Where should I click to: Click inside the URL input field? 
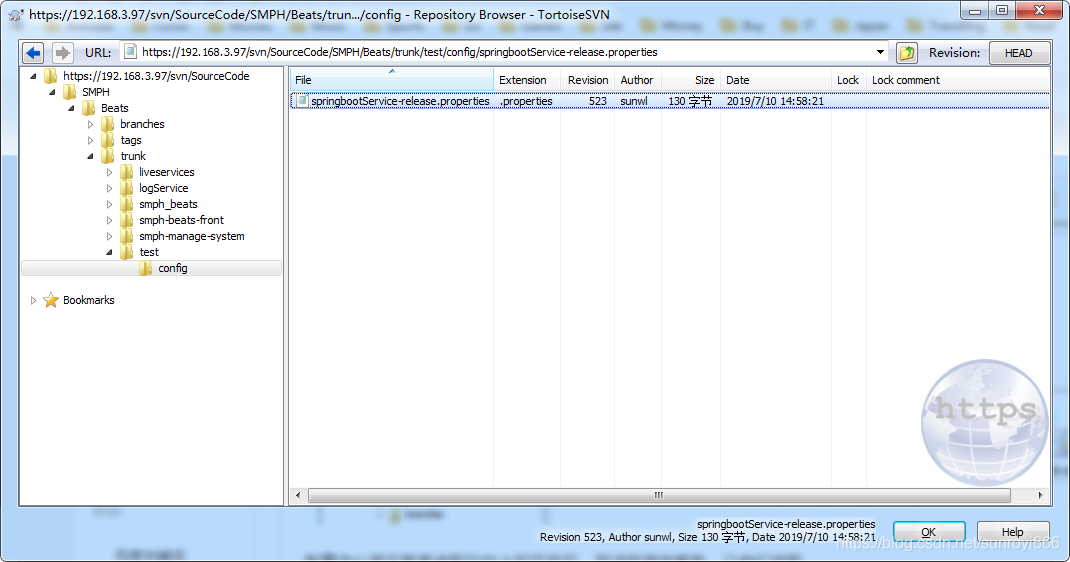pyautogui.click(x=505, y=53)
